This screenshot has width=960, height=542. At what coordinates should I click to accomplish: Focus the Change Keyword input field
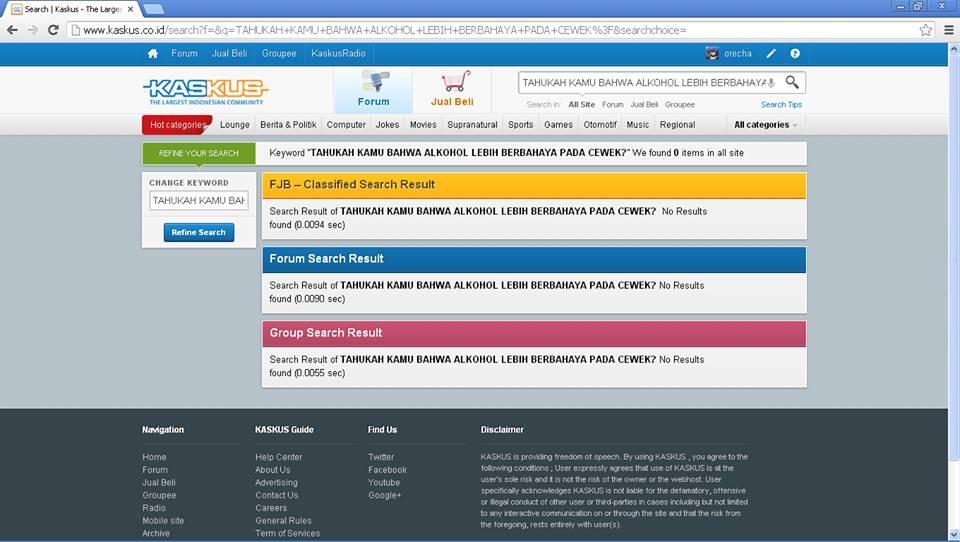(198, 200)
